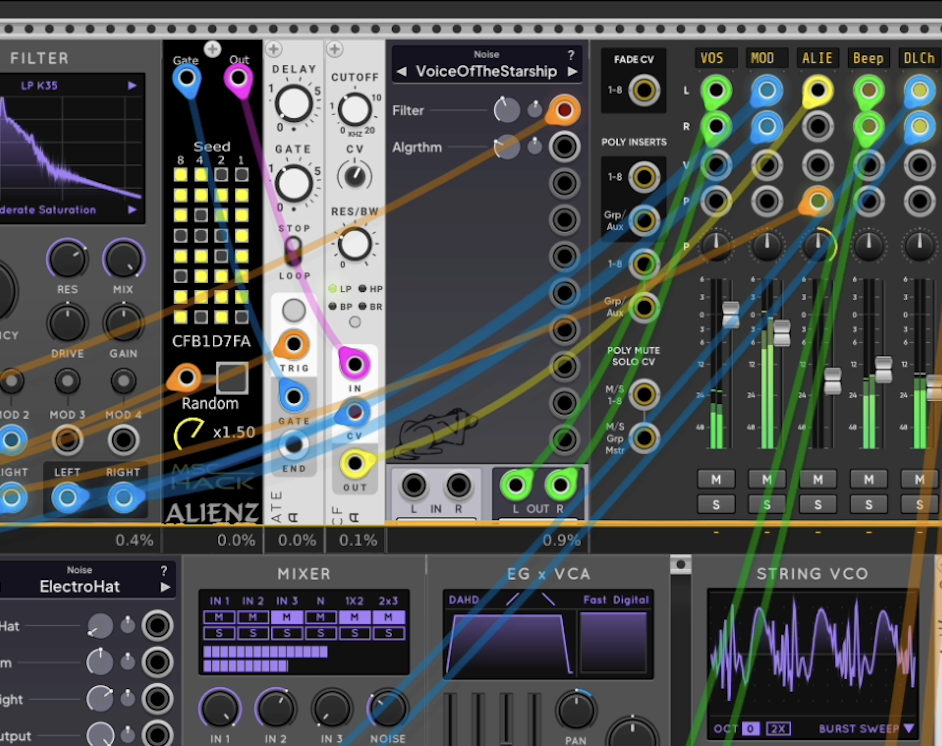The width and height of the screenshot is (942, 746).
Task: Toggle the 2X button in STRING VCO
Action: [778, 729]
